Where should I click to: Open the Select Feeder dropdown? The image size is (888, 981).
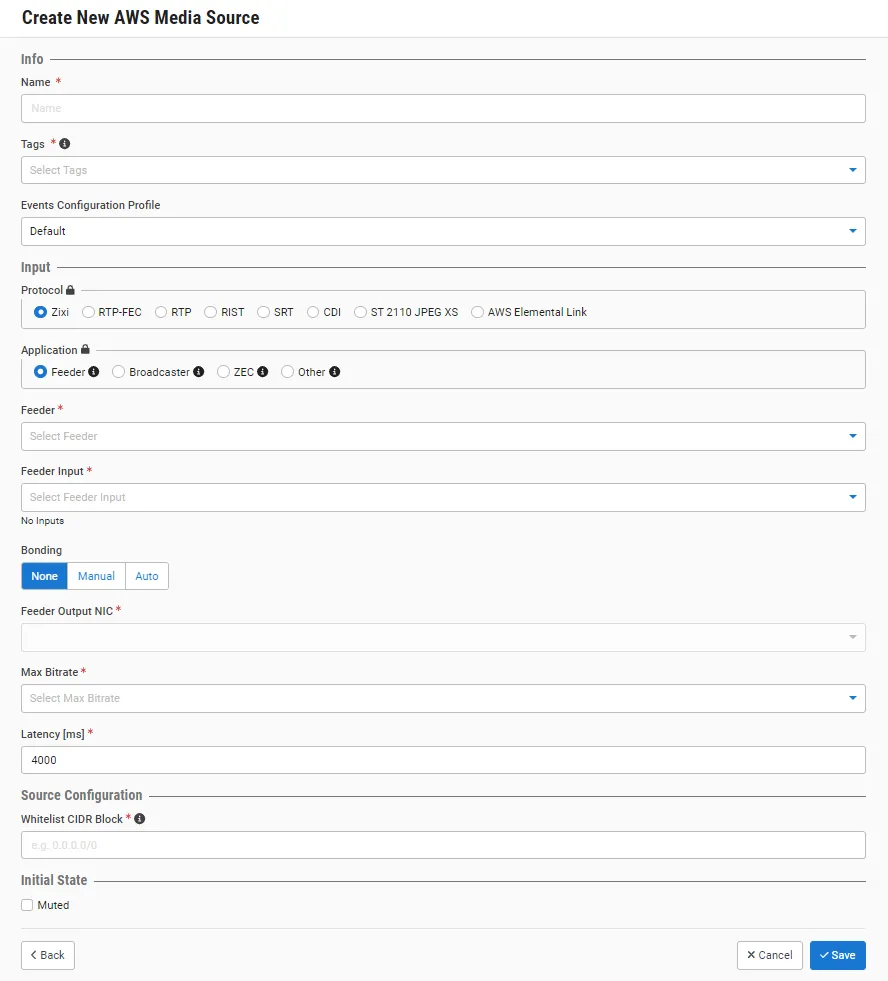tap(443, 436)
